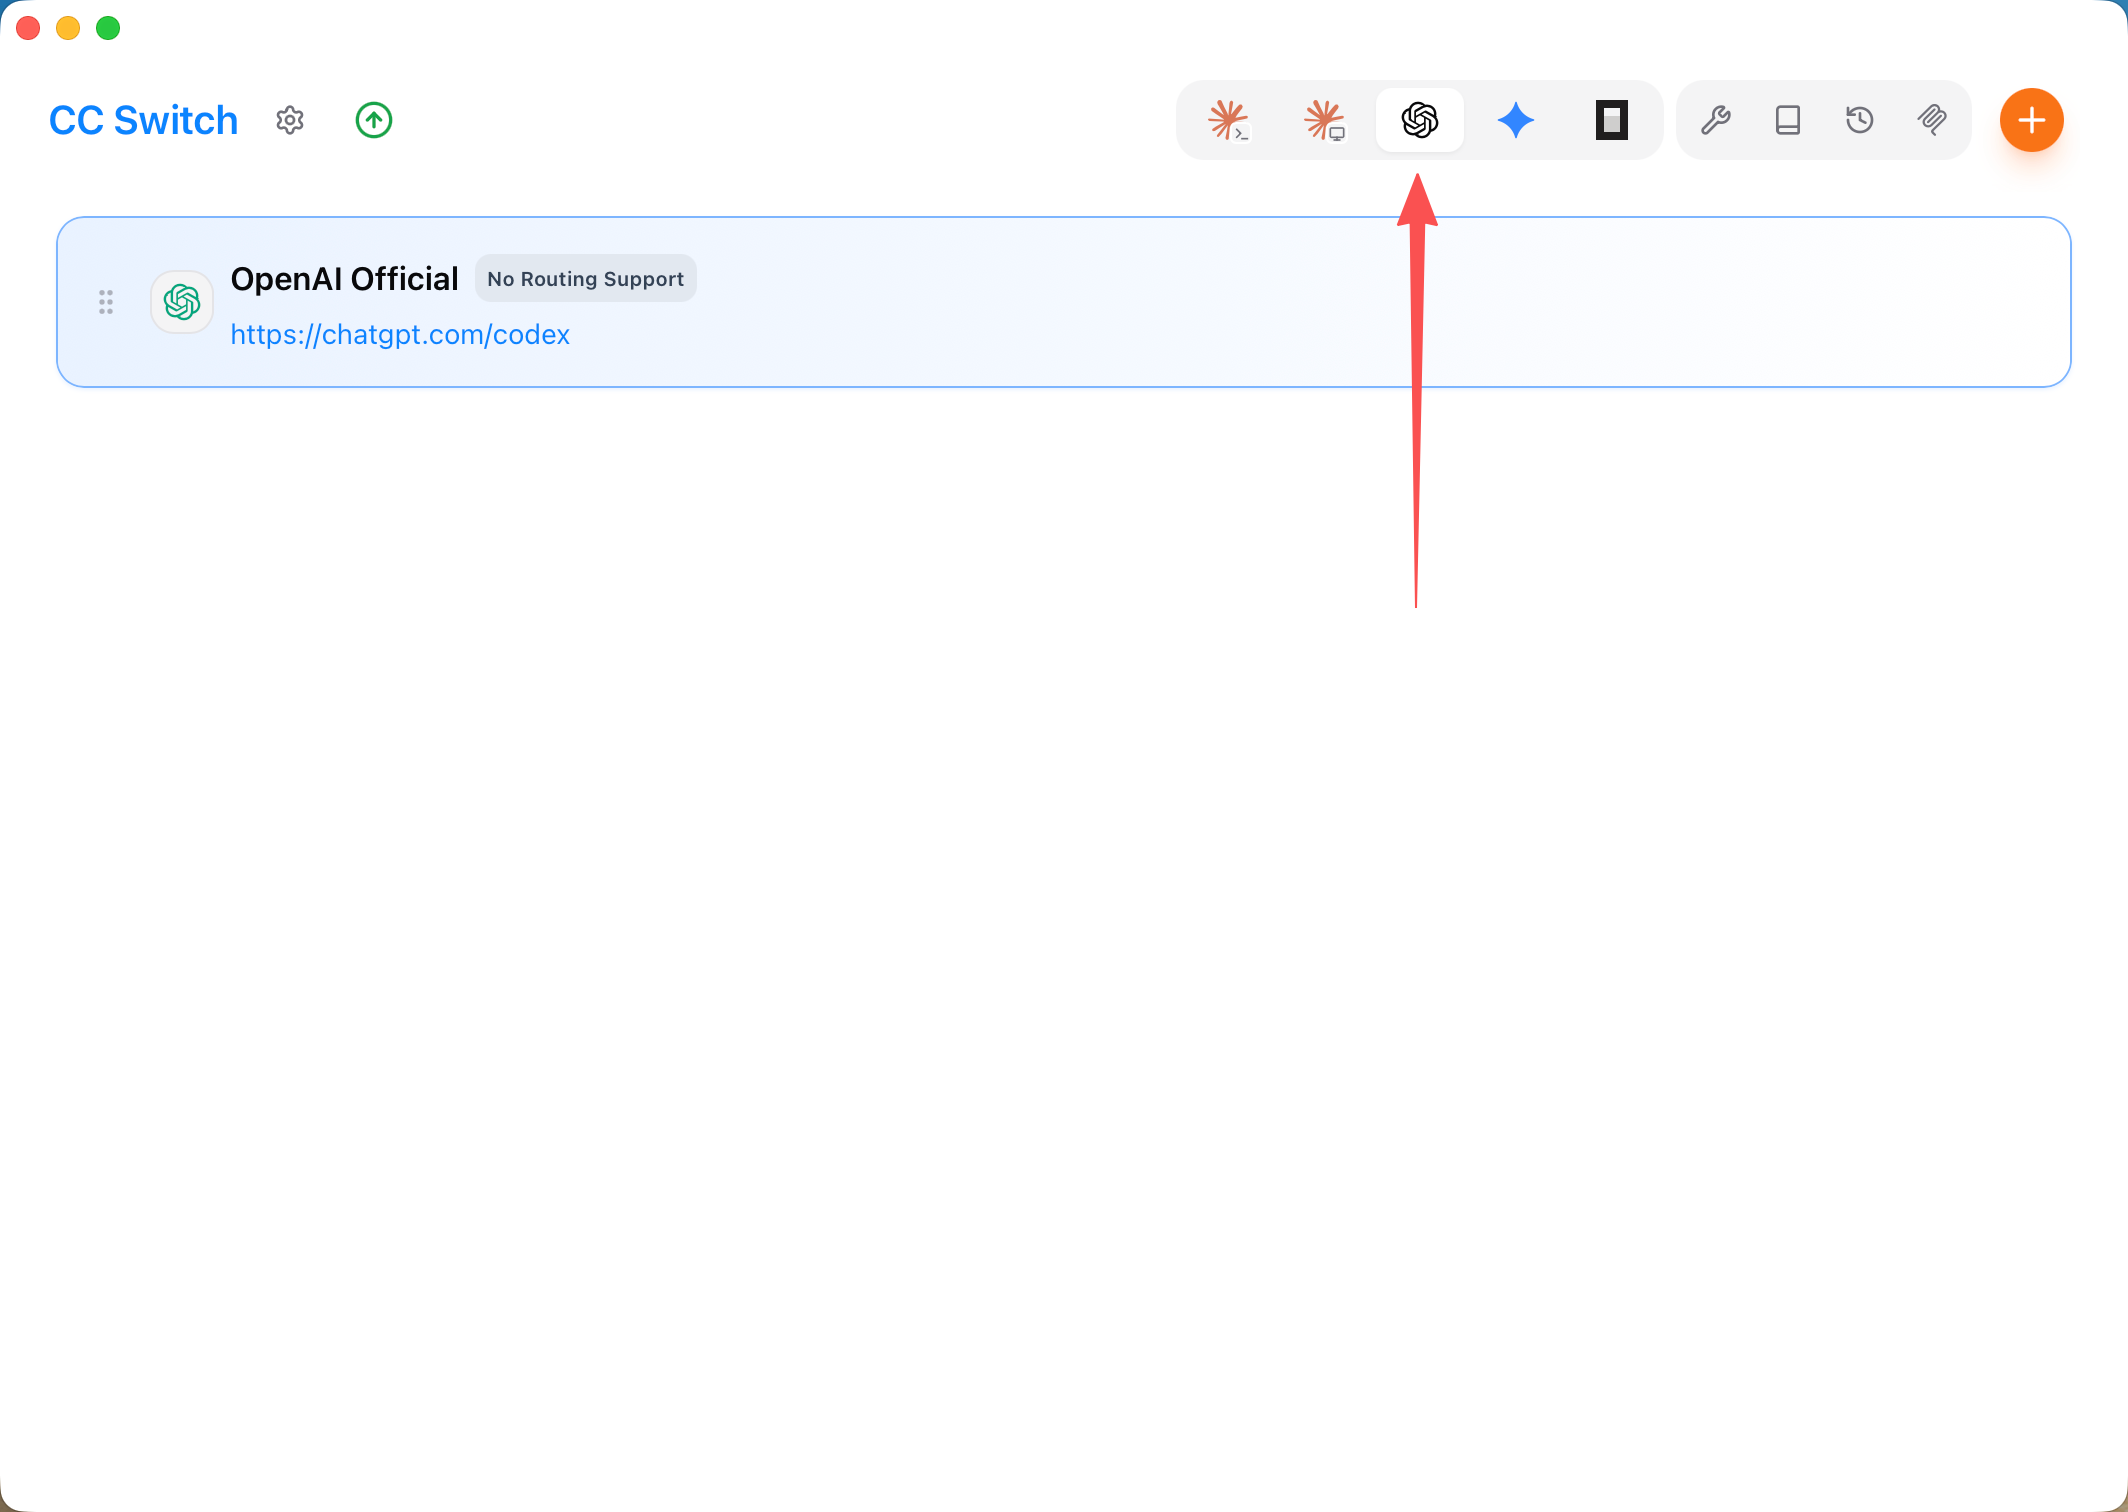Open settings with the gear icon
This screenshot has height=1512, width=2128.
(x=290, y=120)
